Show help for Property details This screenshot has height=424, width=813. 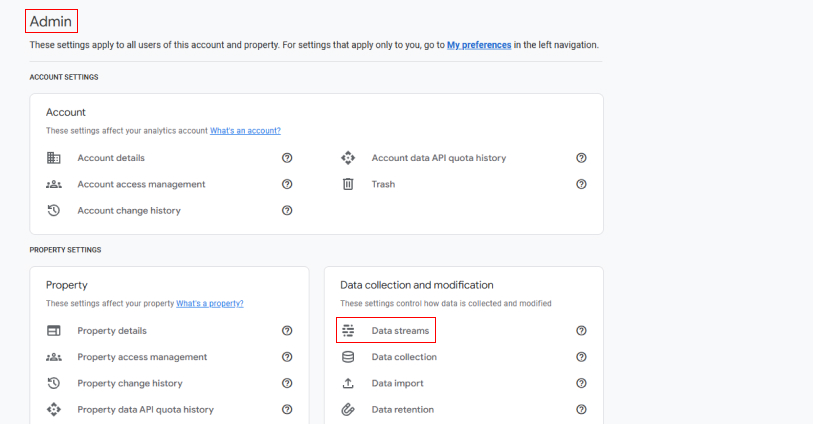point(287,331)
